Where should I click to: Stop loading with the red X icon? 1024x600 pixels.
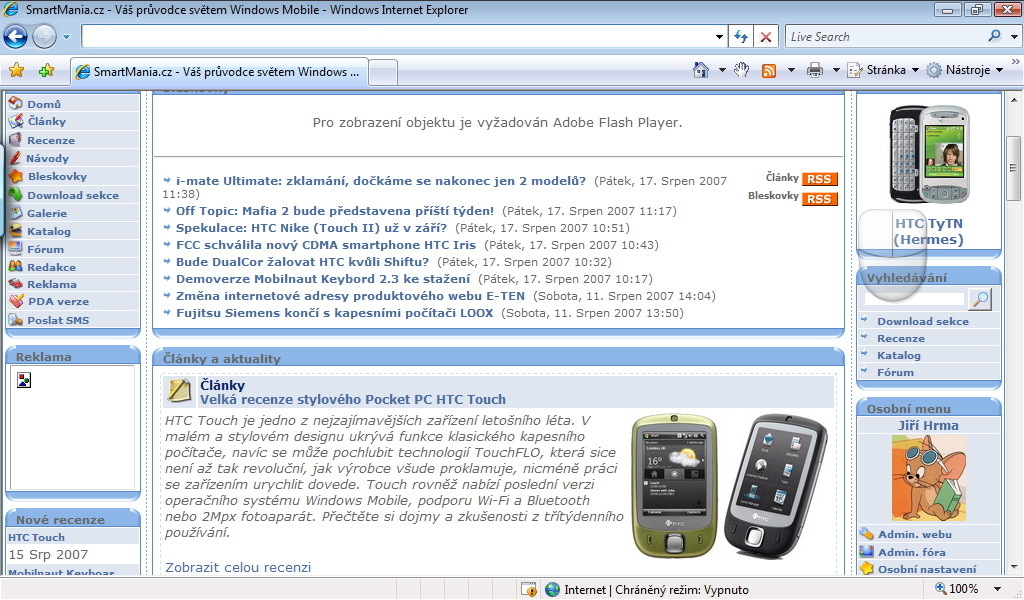click(766, 37)
